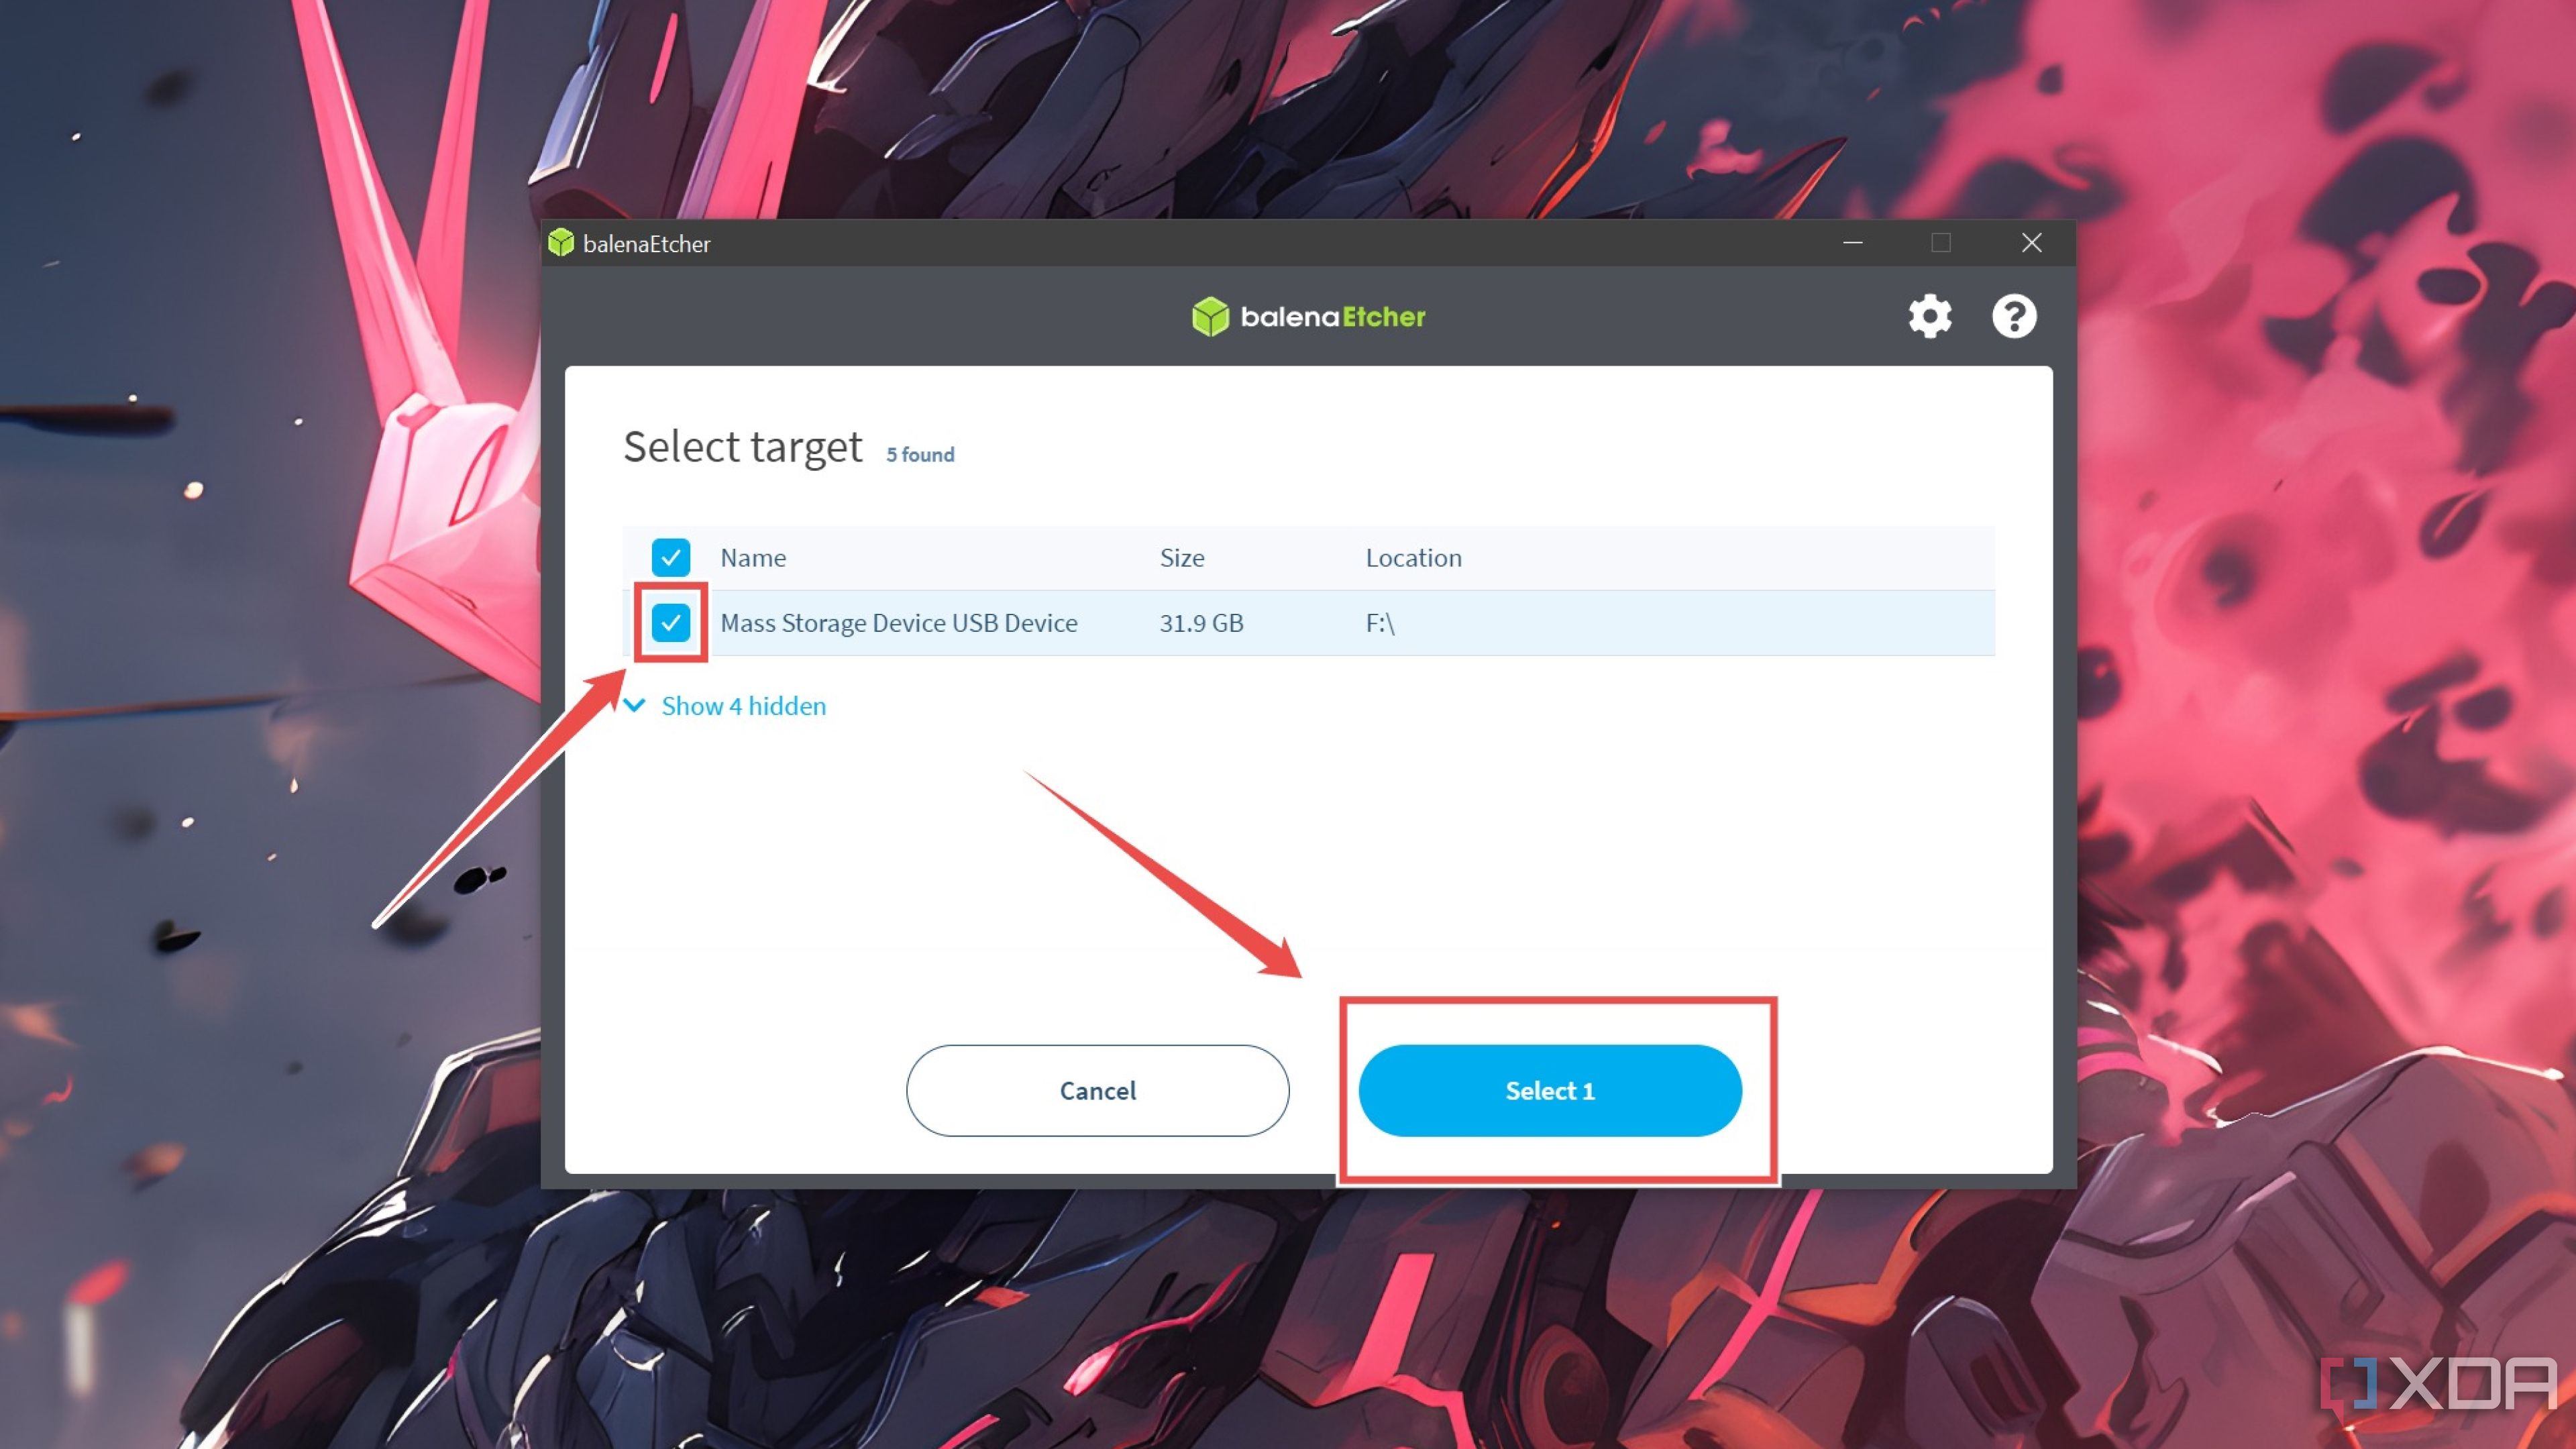The width and height of the screenshot is (2576, 1449).
Task: Toggle the header select-all checkbox
Action: coord(671,555)
